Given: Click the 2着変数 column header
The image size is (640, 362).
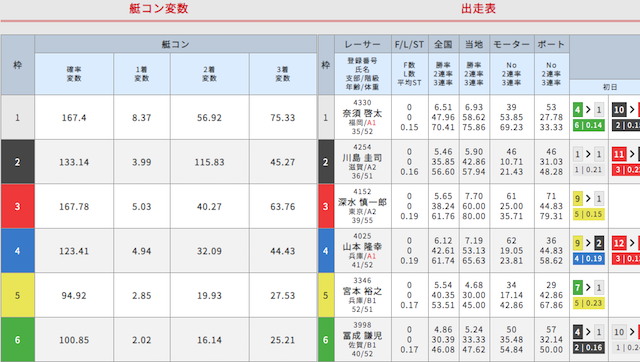Looking at the screenshot, I should click(209, 74).
